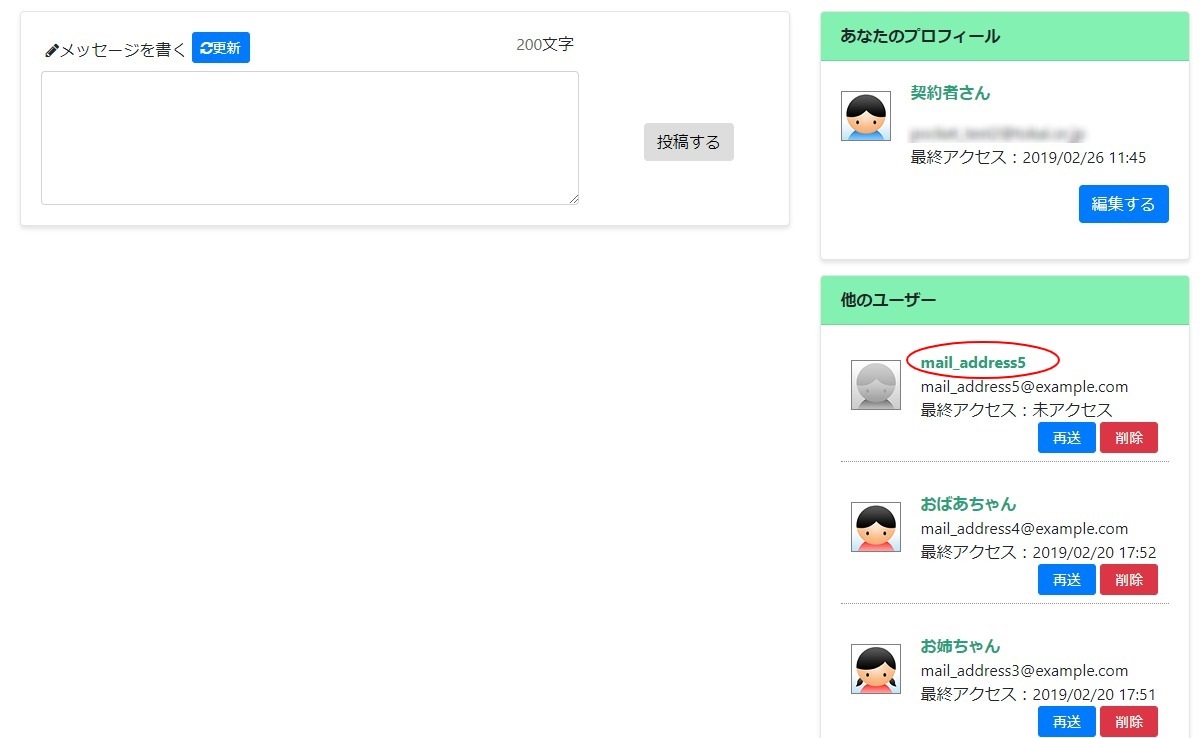This screenshot has height=738, width=1202.
Task: Open the 契約者さん profile avatar image
Action: 866,115
